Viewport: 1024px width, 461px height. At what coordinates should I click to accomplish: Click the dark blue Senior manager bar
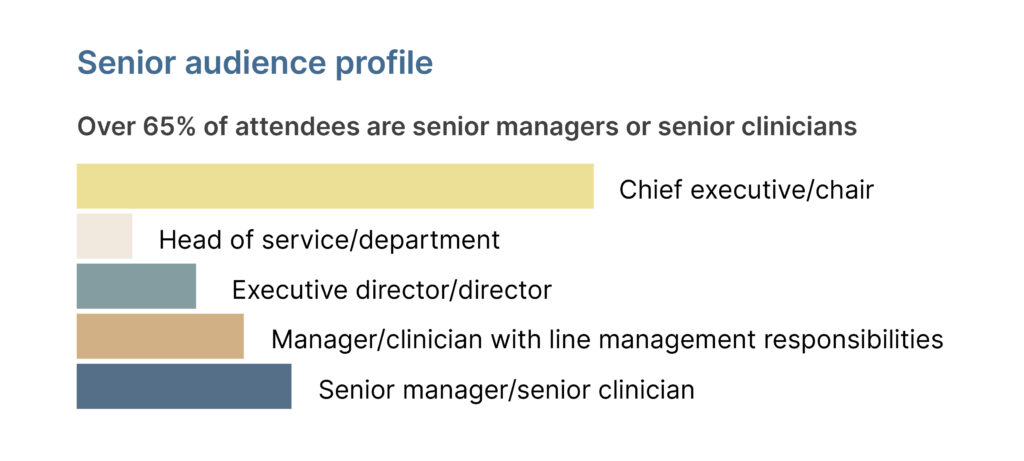click(184, 387)
